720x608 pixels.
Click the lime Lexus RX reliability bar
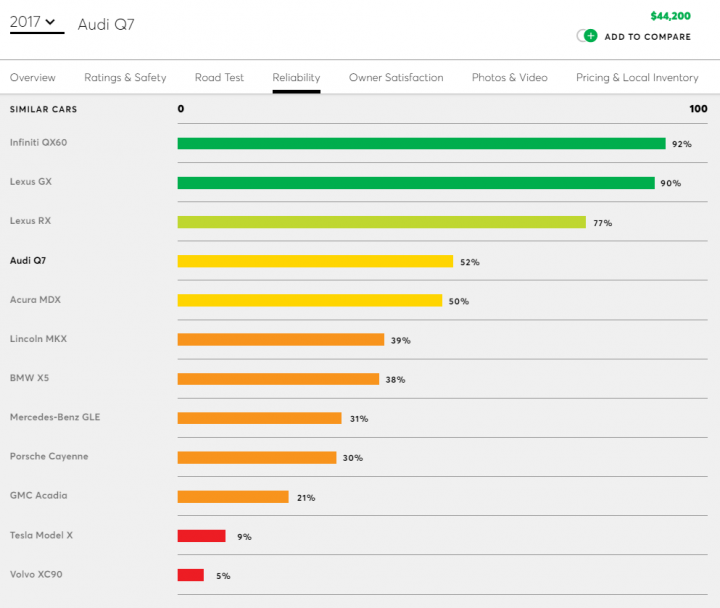[382, 222]
